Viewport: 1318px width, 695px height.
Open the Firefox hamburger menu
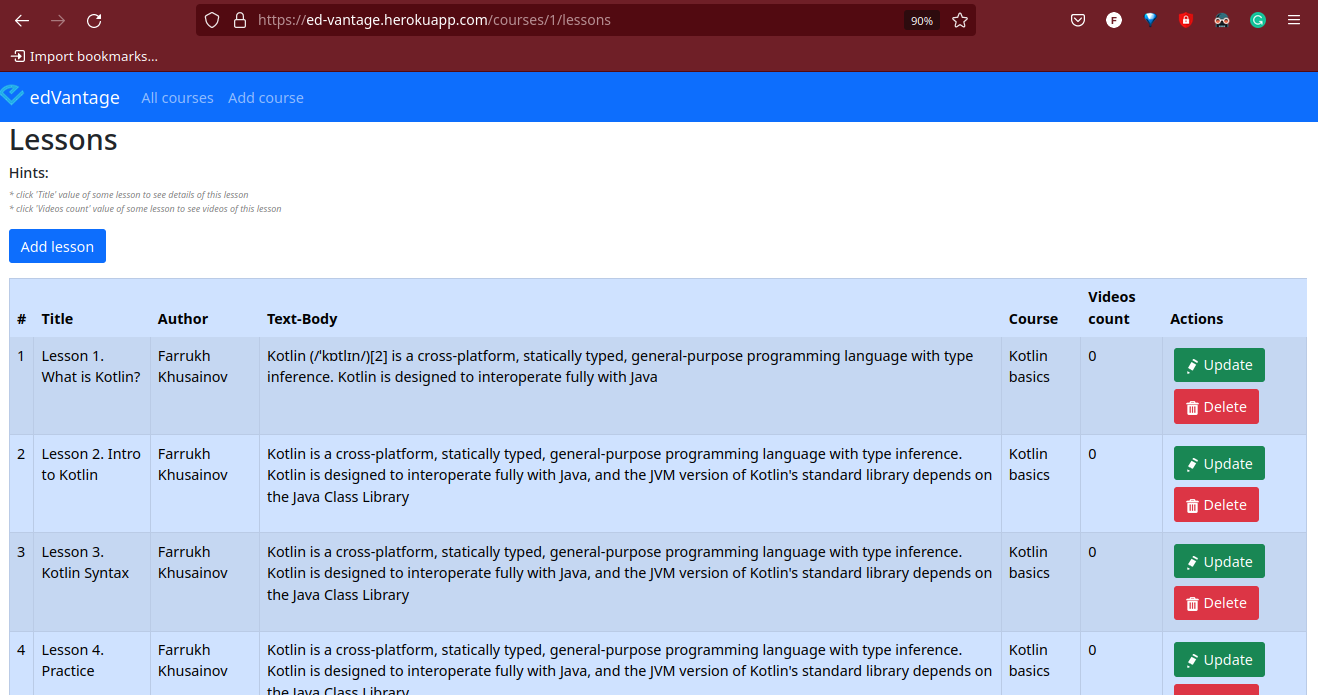click(1294, 20)
